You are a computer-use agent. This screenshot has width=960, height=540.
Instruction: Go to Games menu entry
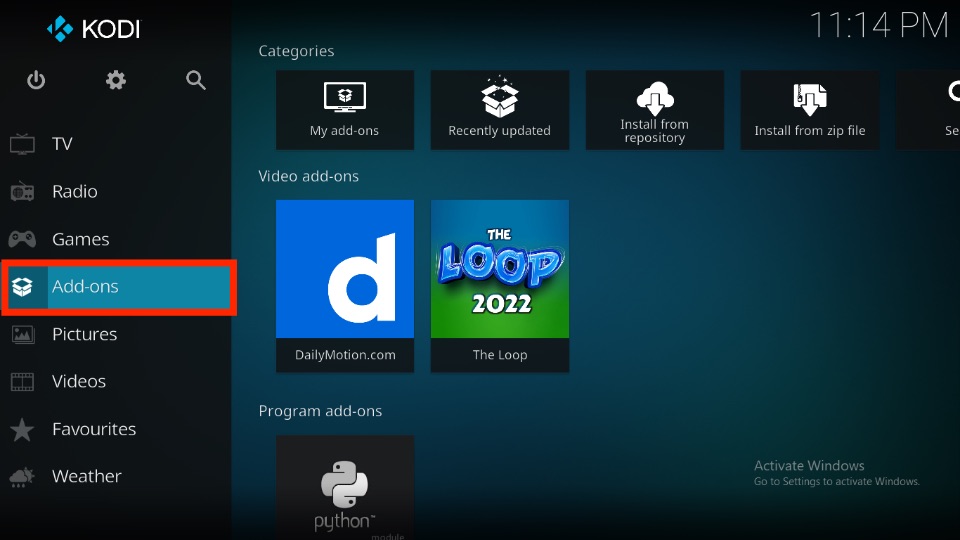click(81, 239)
